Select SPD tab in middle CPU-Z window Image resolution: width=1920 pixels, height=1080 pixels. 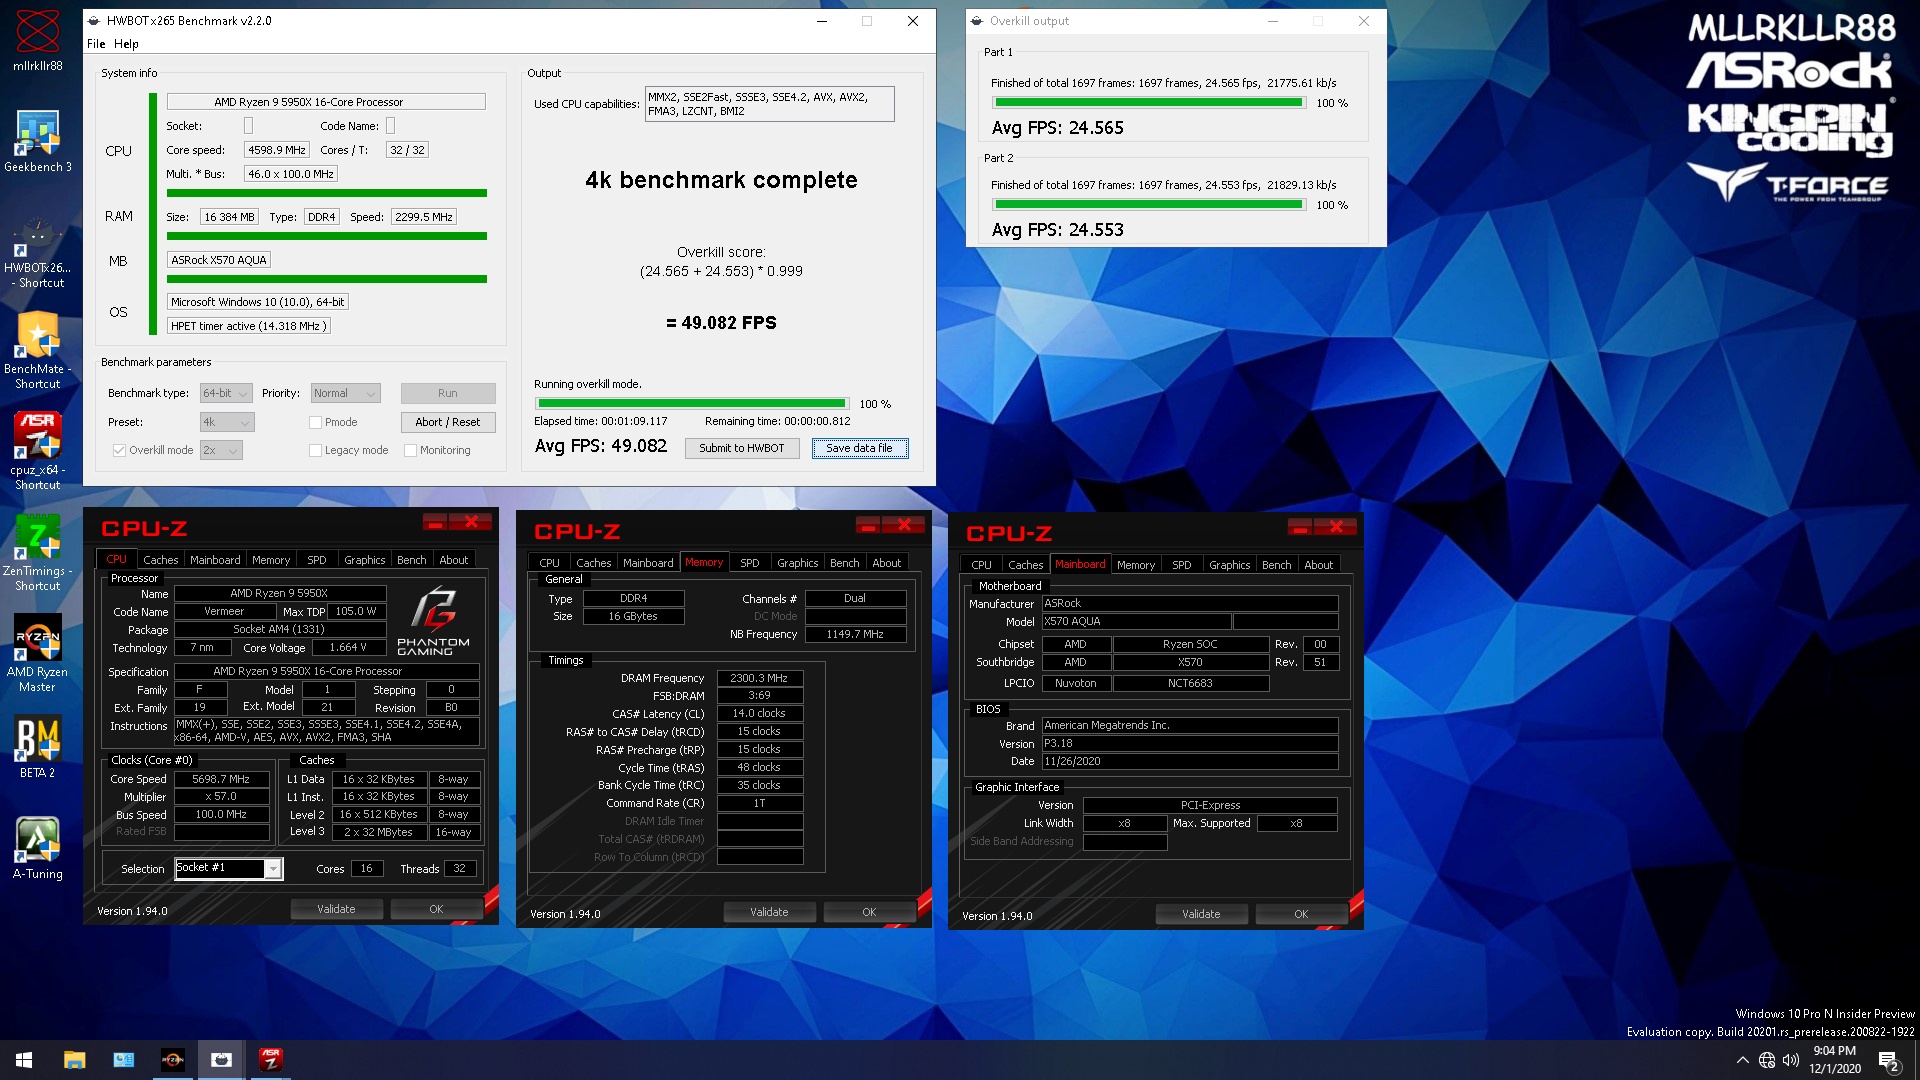click(x=750, y=563)
